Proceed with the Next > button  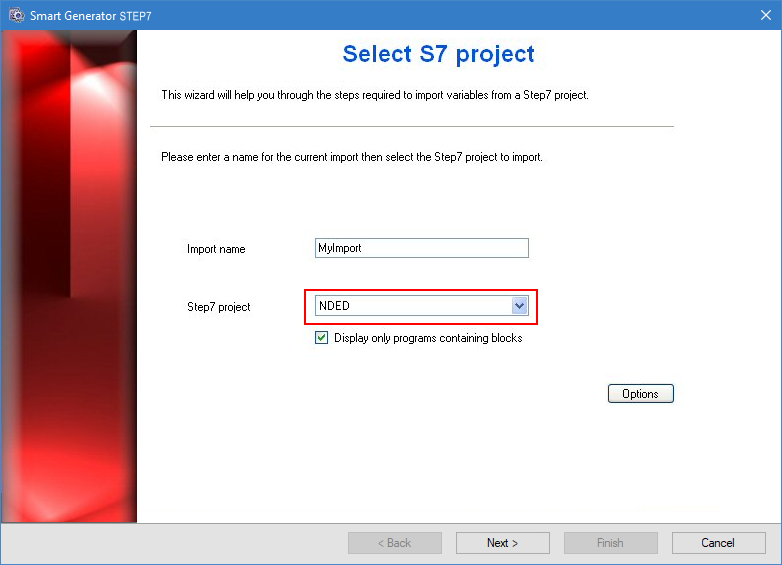[x=502, y=543]
